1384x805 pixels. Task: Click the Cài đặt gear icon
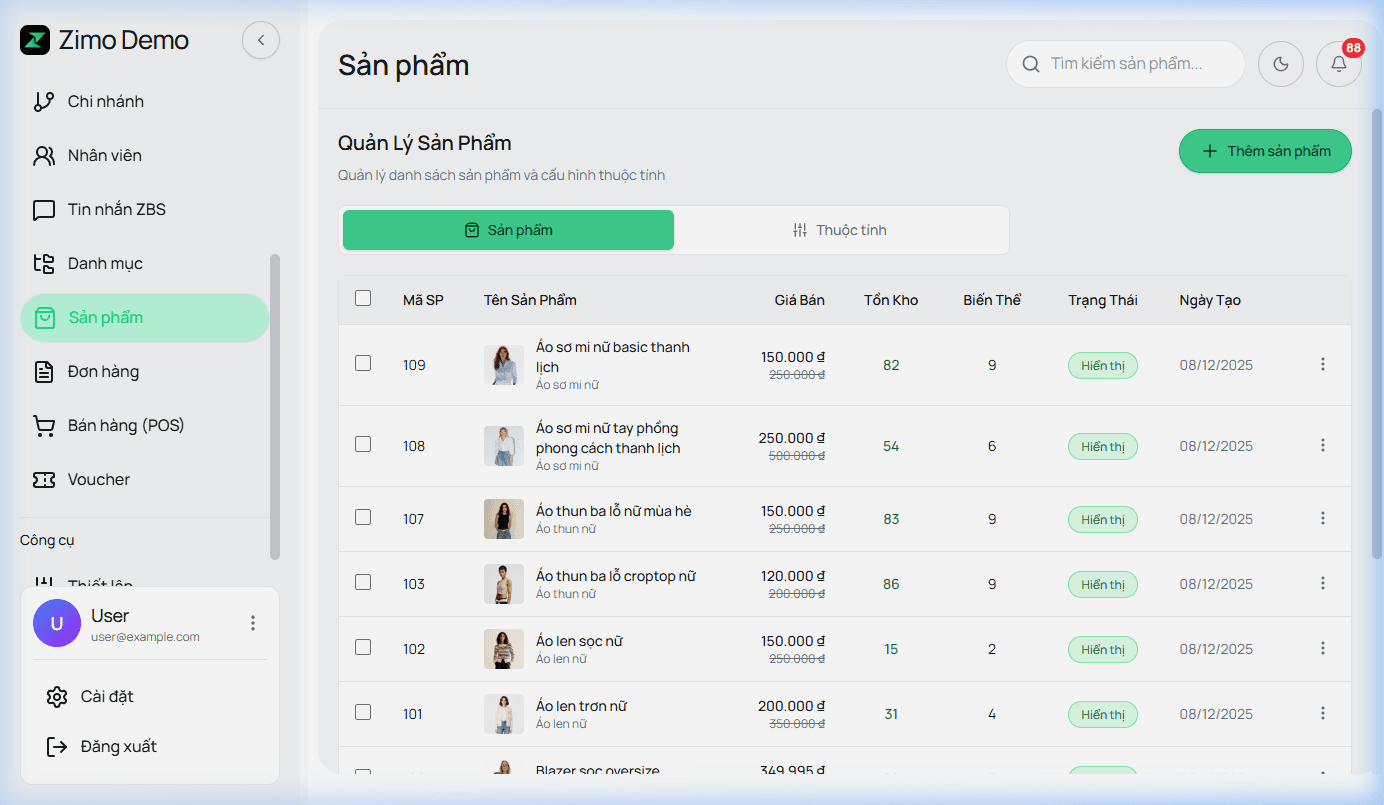pyautogui.click(x=57, y=697)
